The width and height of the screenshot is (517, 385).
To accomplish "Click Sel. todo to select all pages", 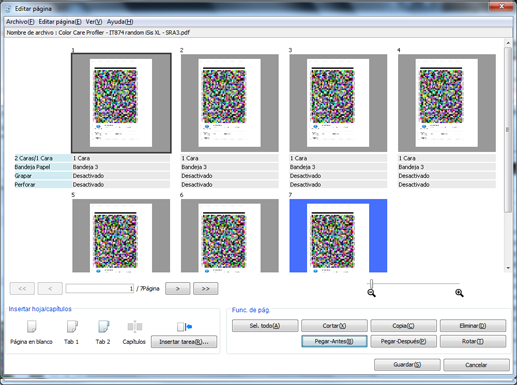I will pos(265,326).
